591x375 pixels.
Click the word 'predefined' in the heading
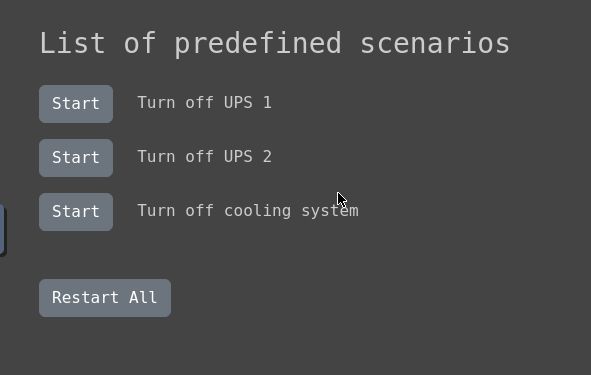click(x=258, y=44)
